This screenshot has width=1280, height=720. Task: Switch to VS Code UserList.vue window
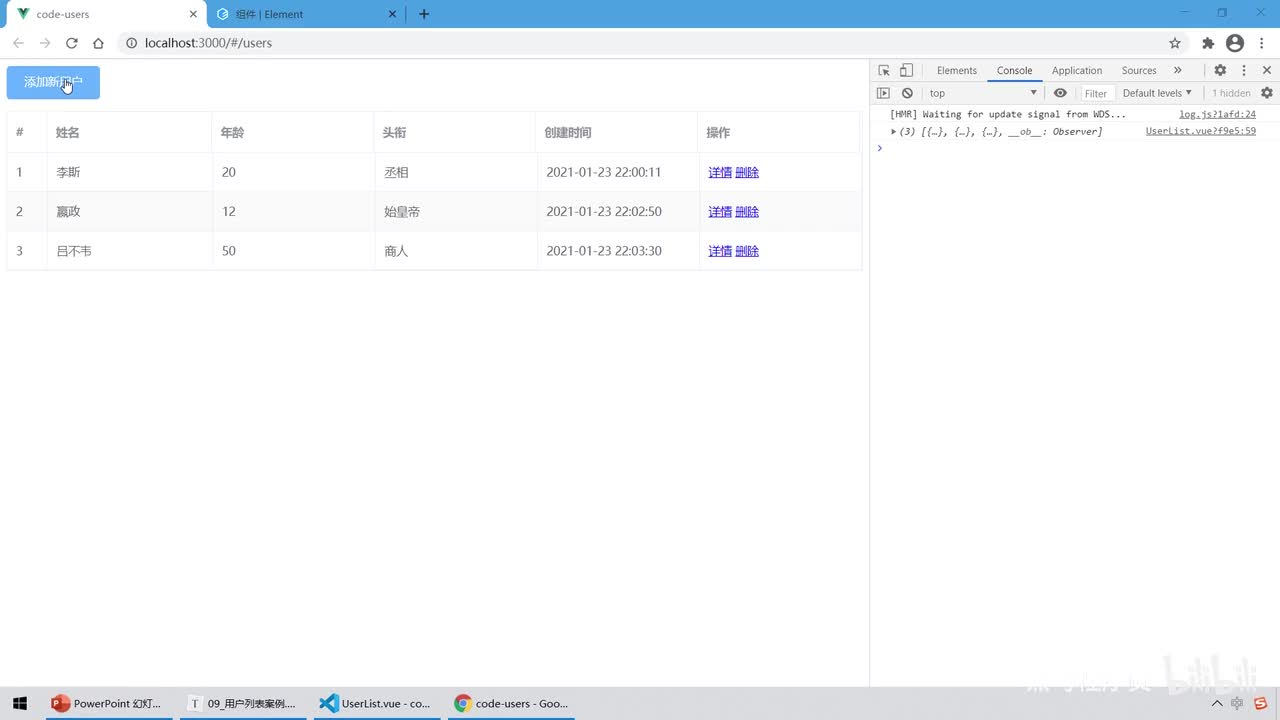pos(375,703)
